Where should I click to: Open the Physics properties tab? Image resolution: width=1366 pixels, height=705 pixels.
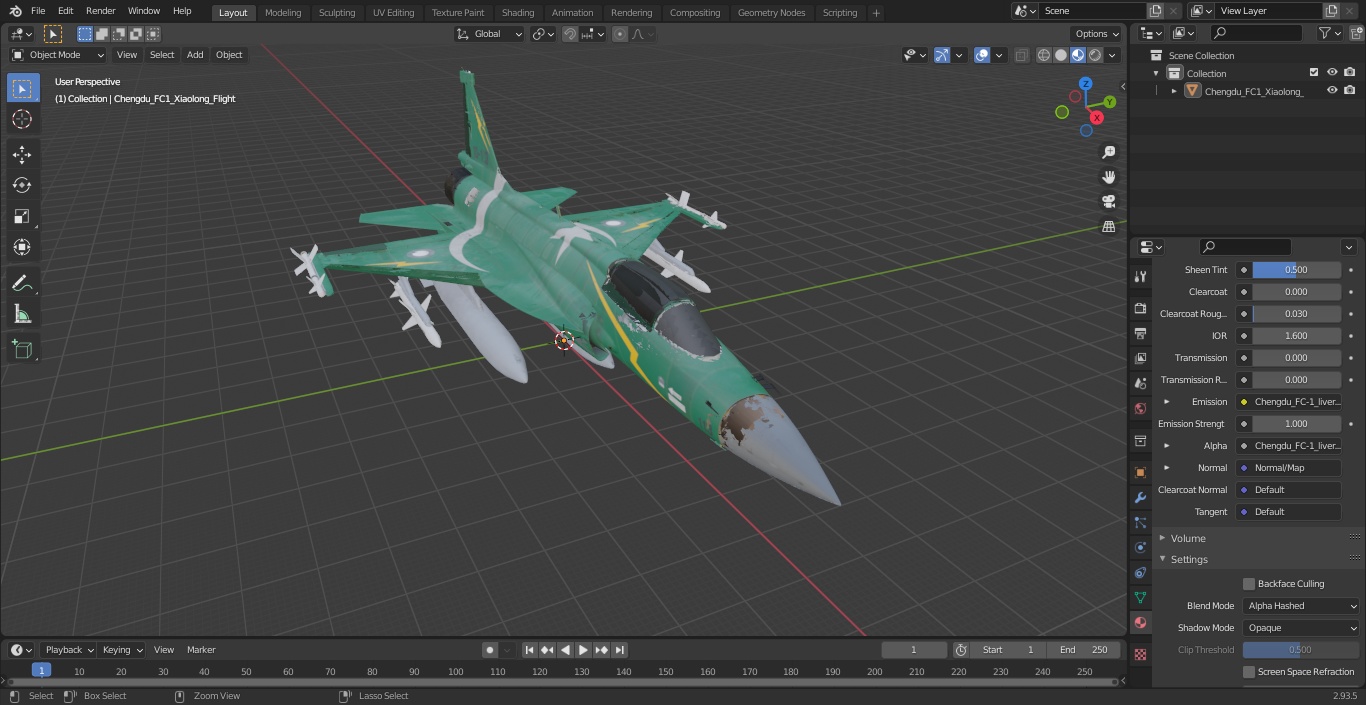click(x=1140, y=548)
